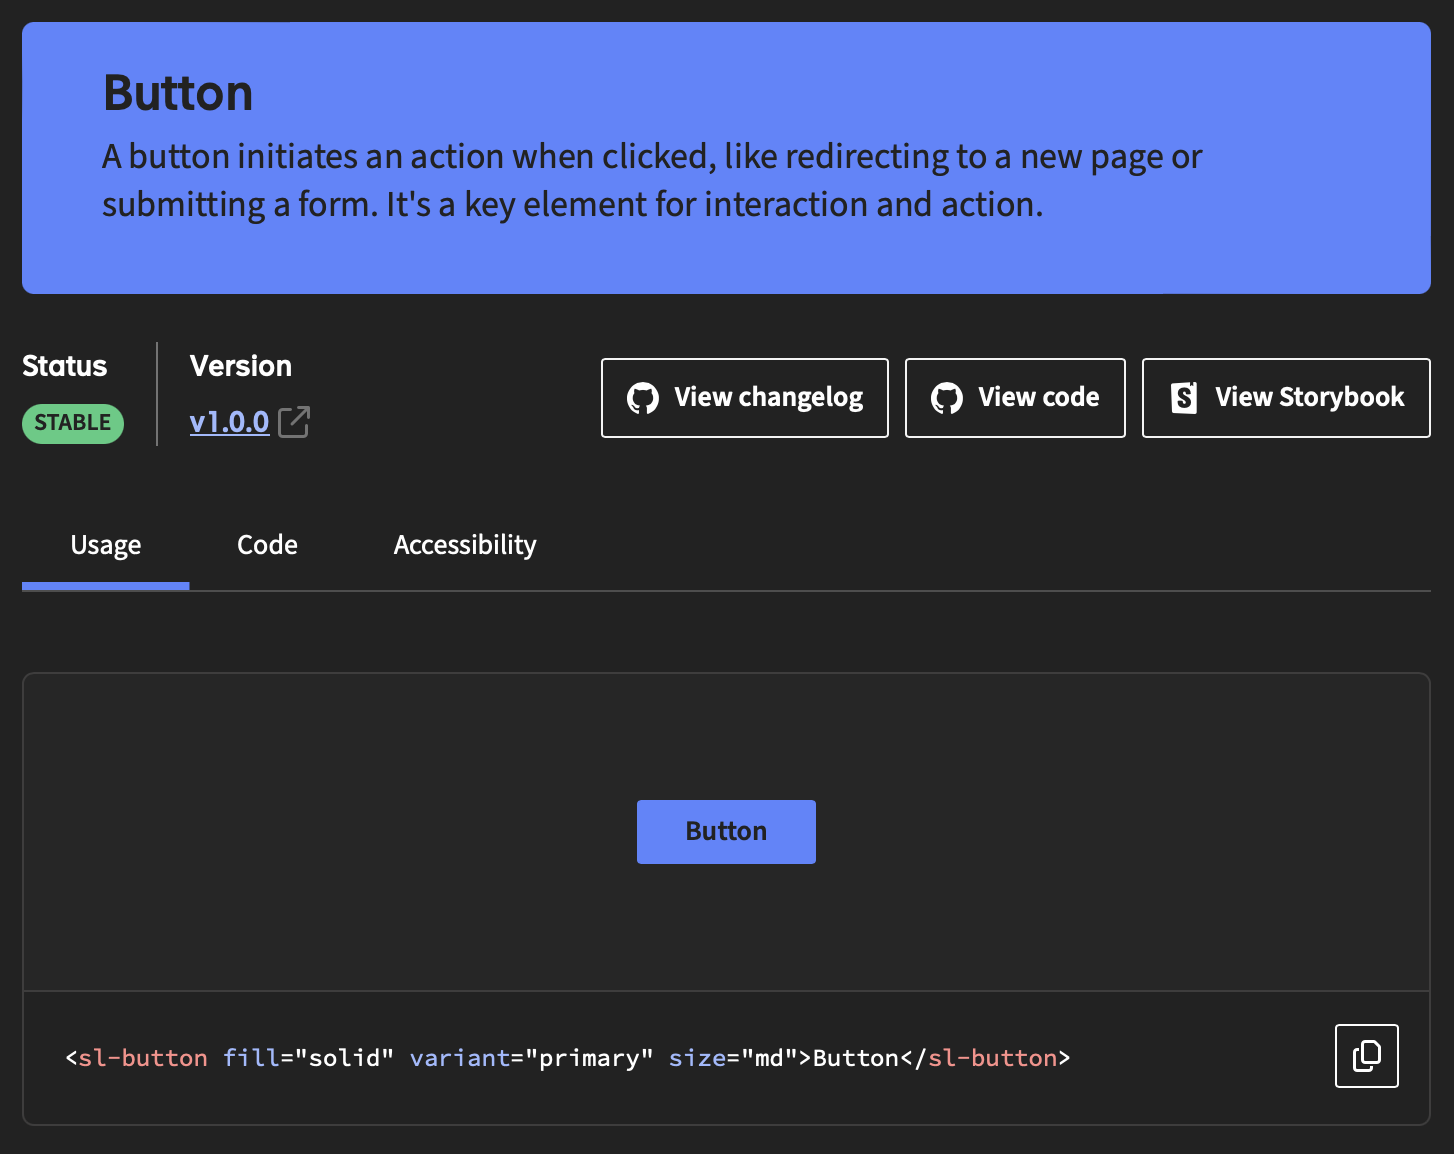The height and width of the screenshot is (1154, 1454).
Task: Select the Accessibility tab
Action: [465, 546]
